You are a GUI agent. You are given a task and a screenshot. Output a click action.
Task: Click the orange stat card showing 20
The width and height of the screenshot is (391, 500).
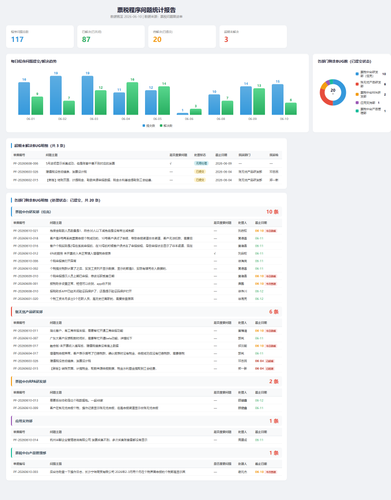click(x=182, y=36)
